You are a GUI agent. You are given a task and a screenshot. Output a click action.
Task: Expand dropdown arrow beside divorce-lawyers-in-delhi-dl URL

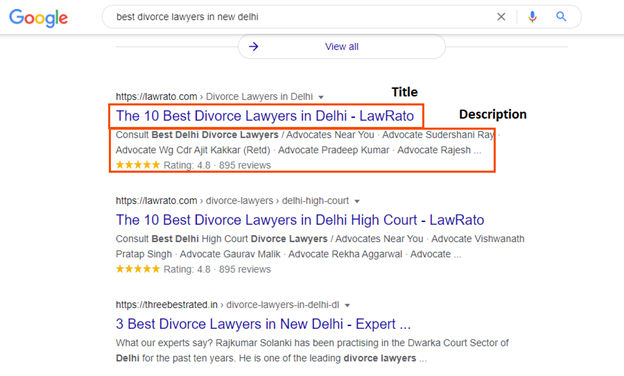pos(347,306)
